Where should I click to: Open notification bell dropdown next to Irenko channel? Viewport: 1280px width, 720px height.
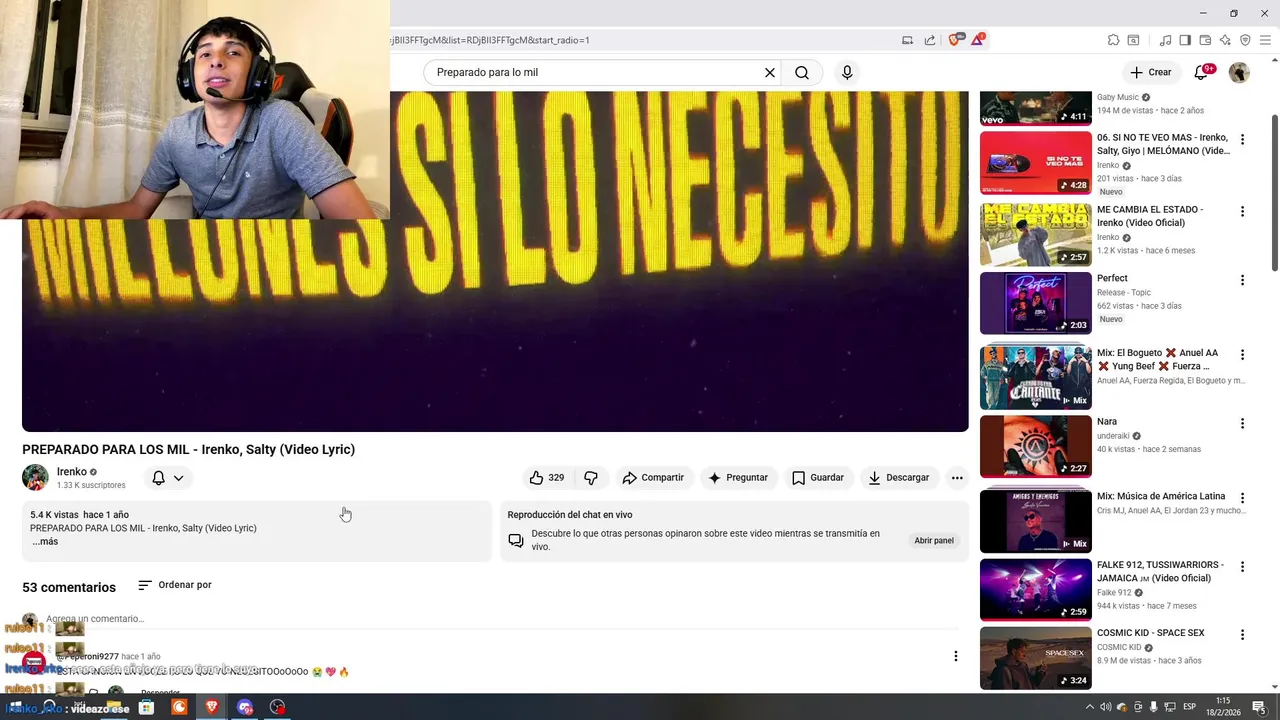point(167,478)
